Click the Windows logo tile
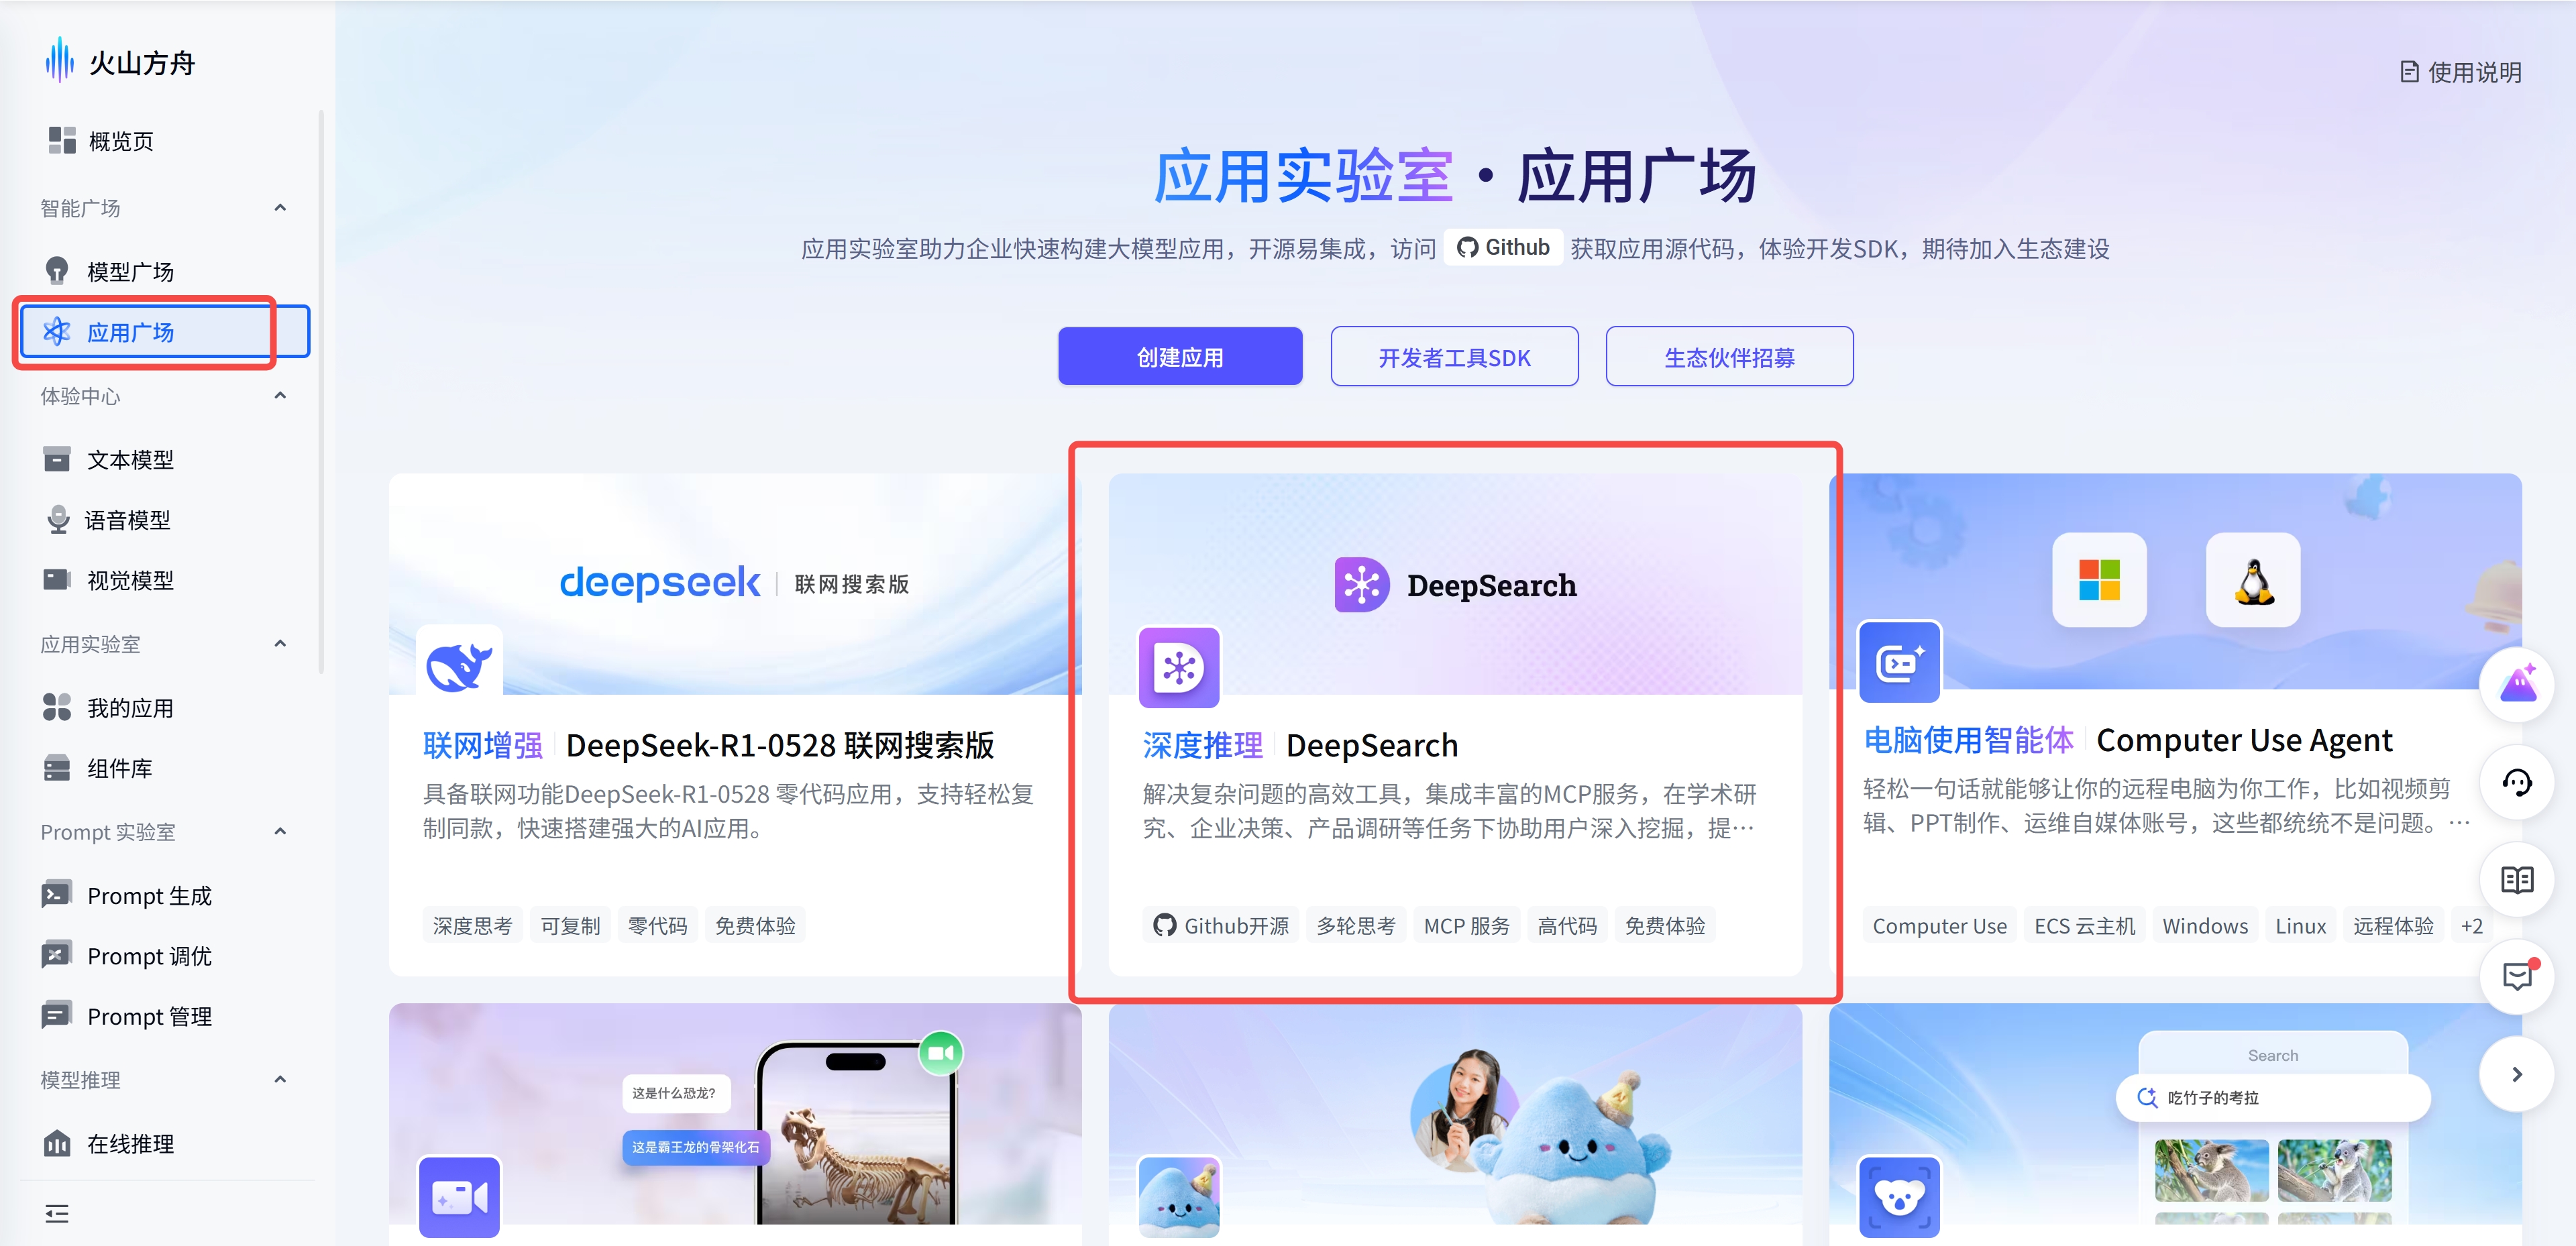Screen dimensions: 2576x1246 pos(2099,580)
